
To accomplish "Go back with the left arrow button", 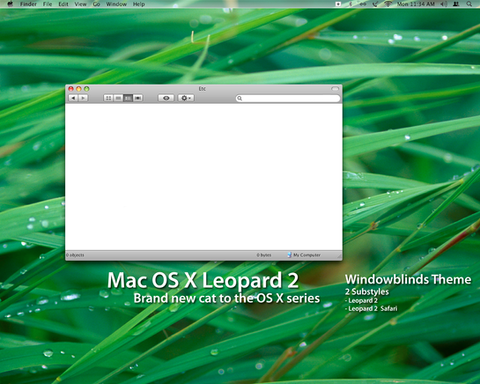I will (x=73, y=98).
